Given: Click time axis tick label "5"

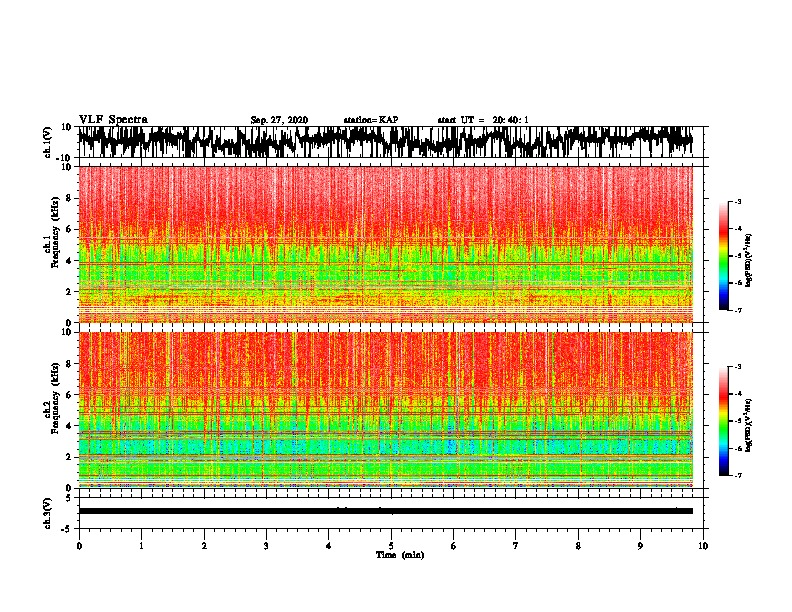Looking at the screenshot, I should pyautogui.click(x=391, y=546).
